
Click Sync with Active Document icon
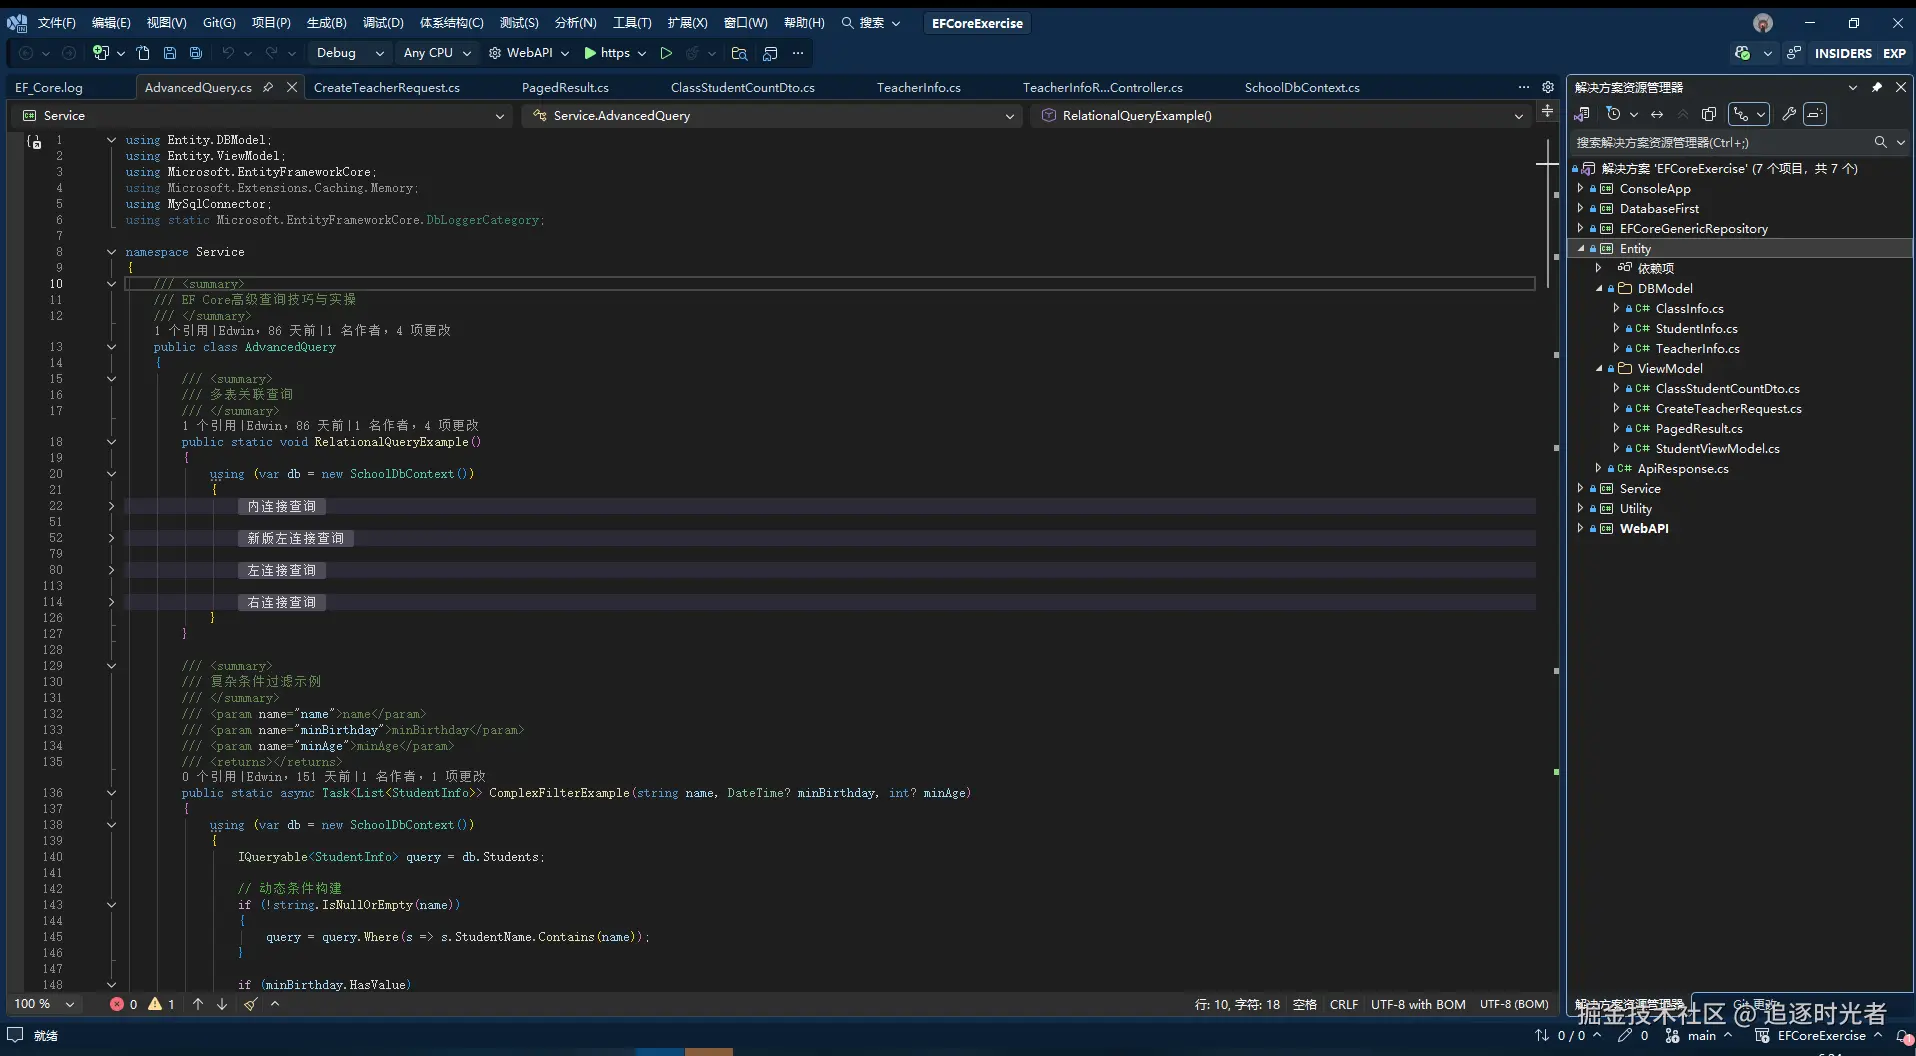[x=1657, y=114]
